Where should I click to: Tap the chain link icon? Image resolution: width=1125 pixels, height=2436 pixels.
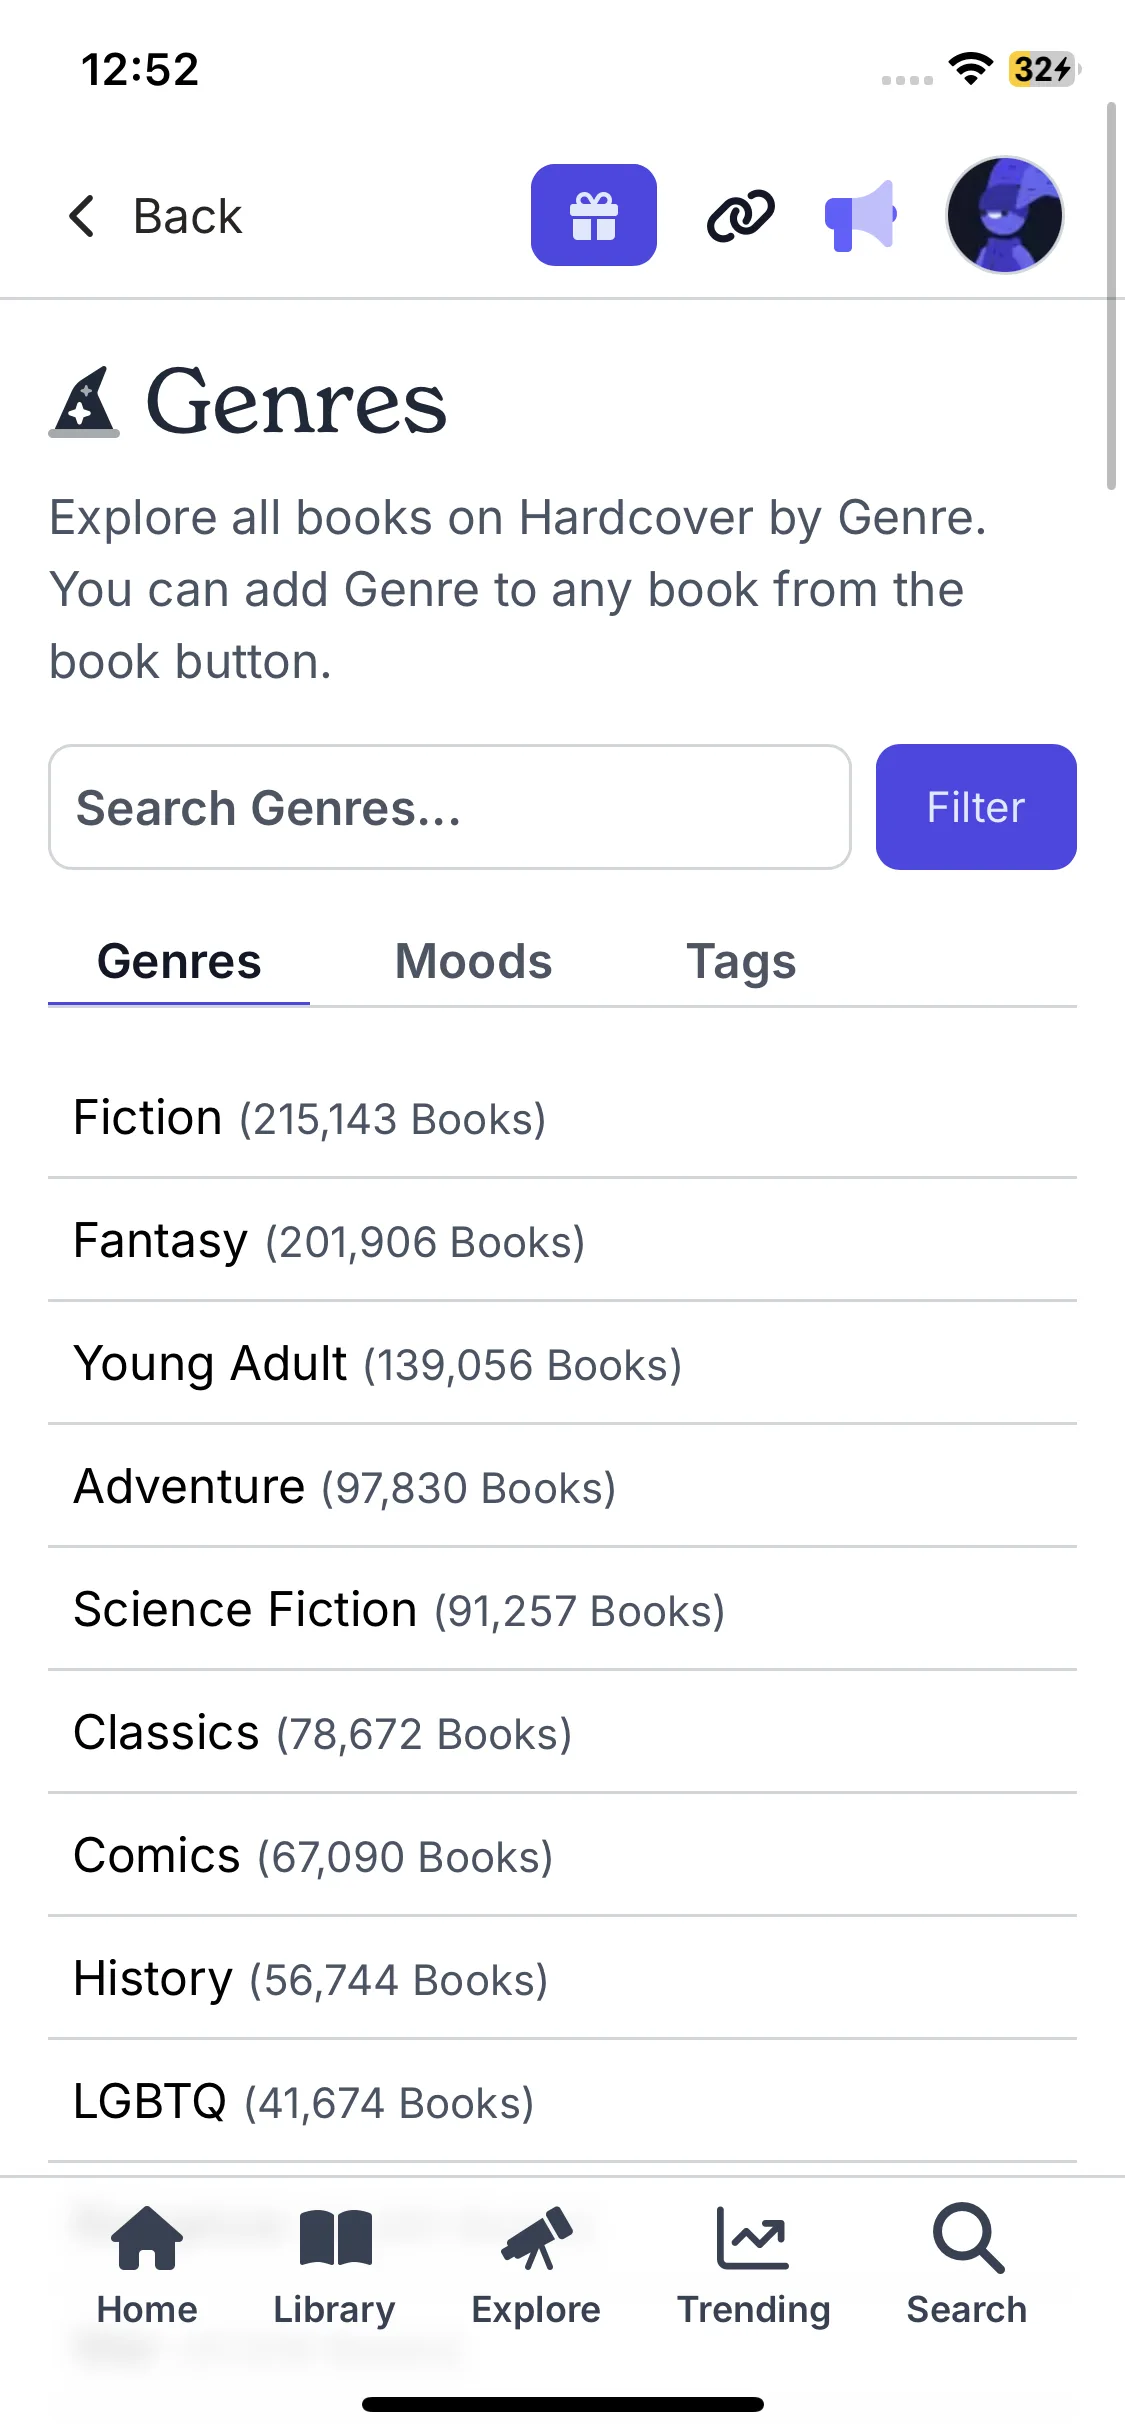(x=740, y=215)
